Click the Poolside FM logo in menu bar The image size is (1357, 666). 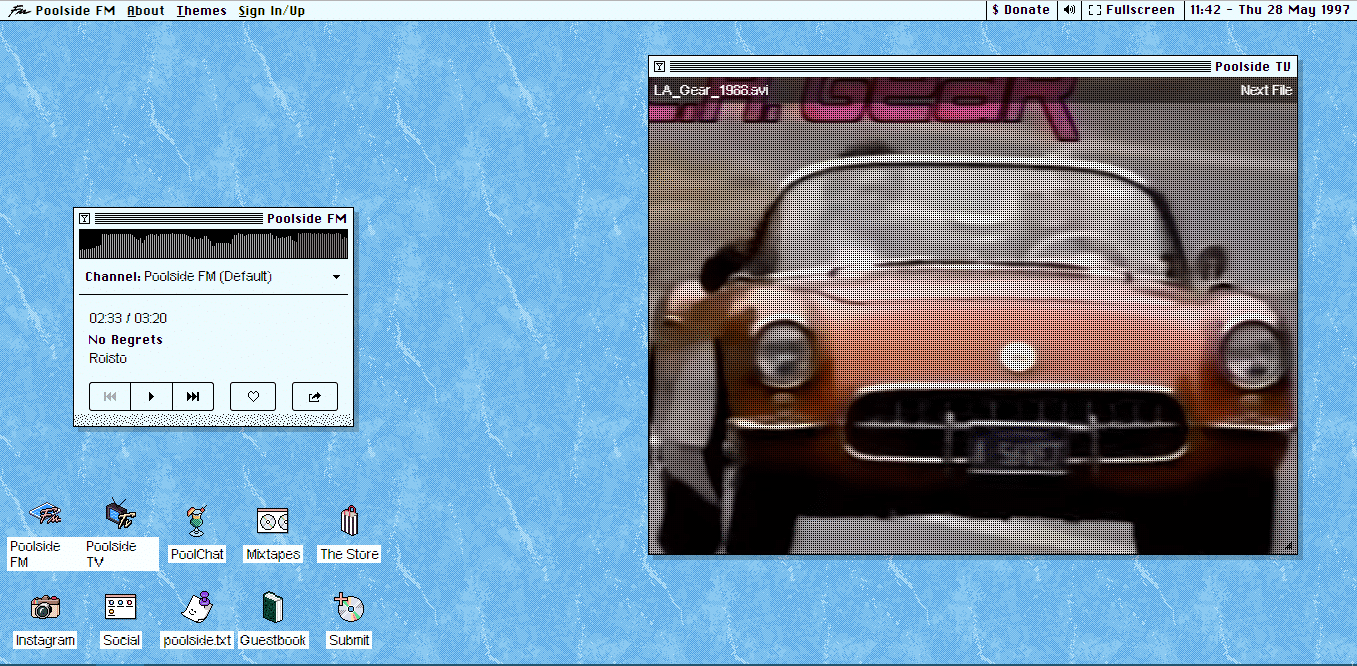(x=17, y=10)
